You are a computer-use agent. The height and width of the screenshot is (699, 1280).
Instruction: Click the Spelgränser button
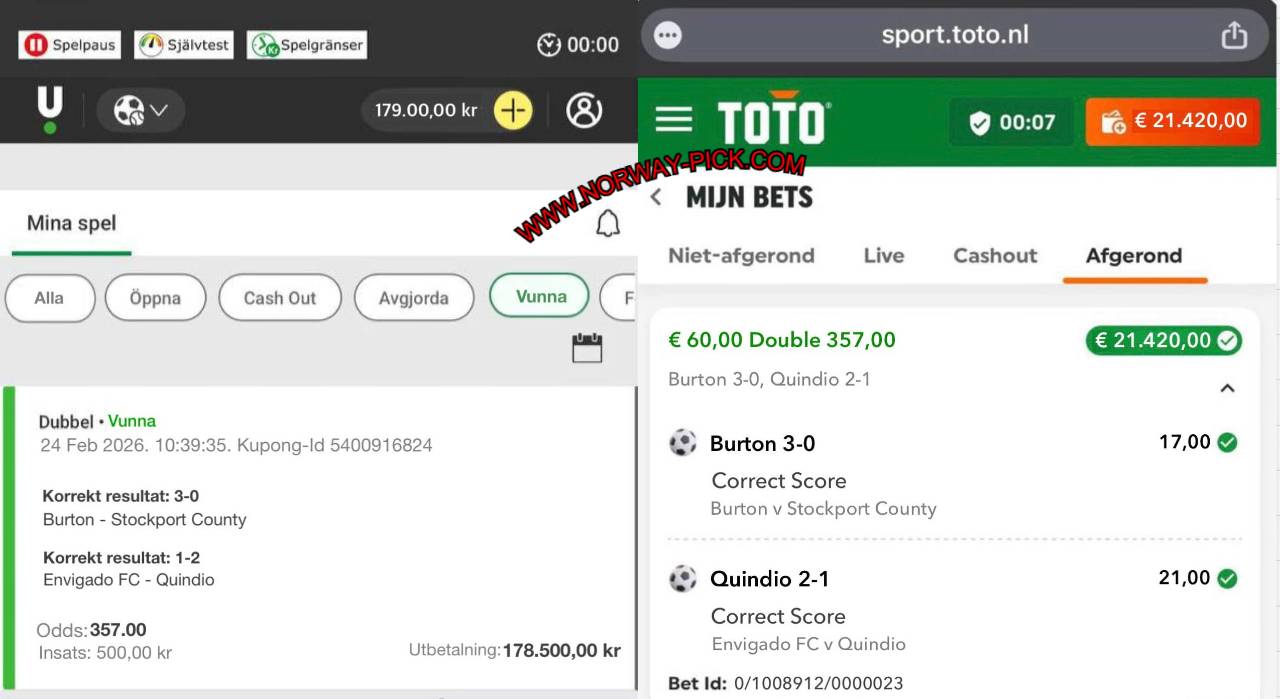(307, 45)
